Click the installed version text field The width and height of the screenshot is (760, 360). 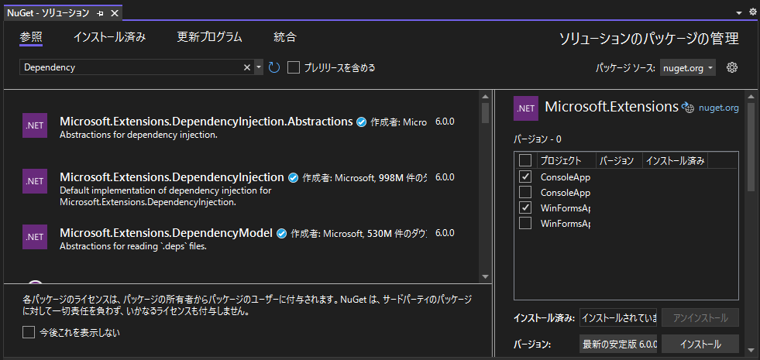618,318
